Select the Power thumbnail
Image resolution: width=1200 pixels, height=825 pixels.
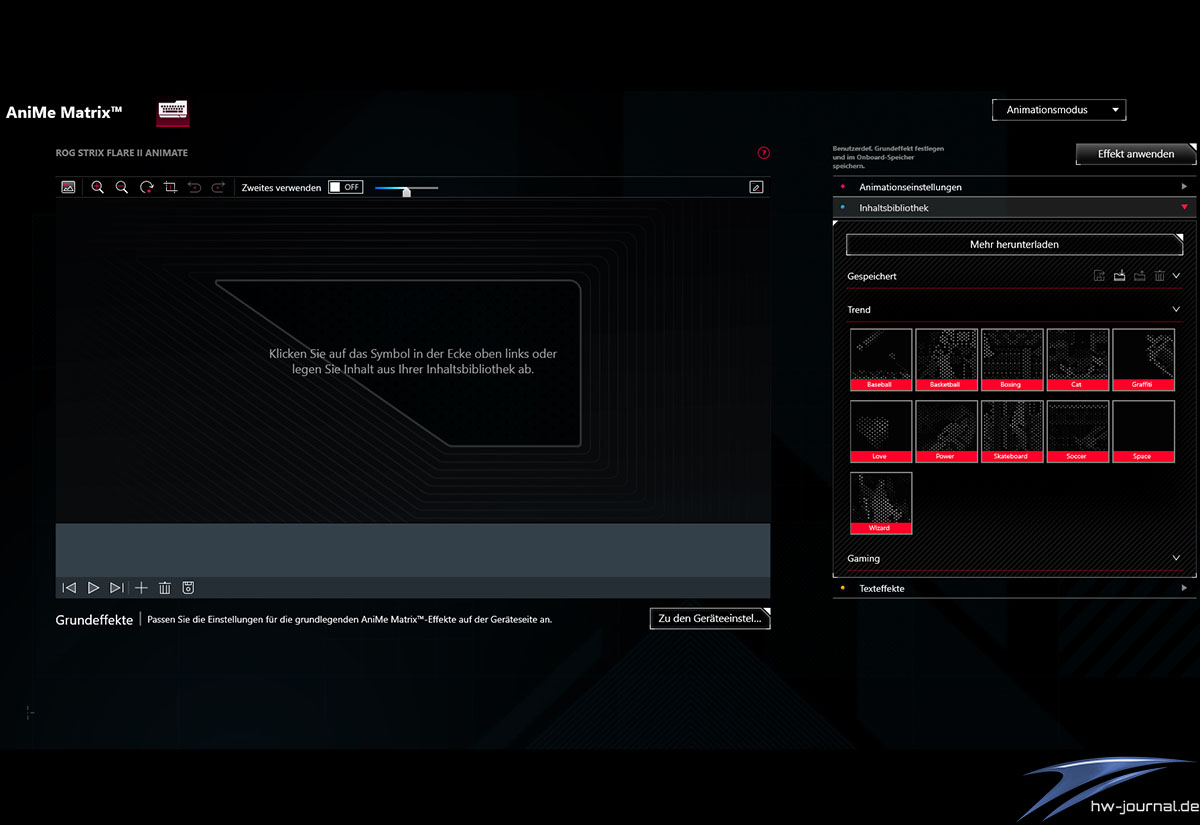coord(946,431)
